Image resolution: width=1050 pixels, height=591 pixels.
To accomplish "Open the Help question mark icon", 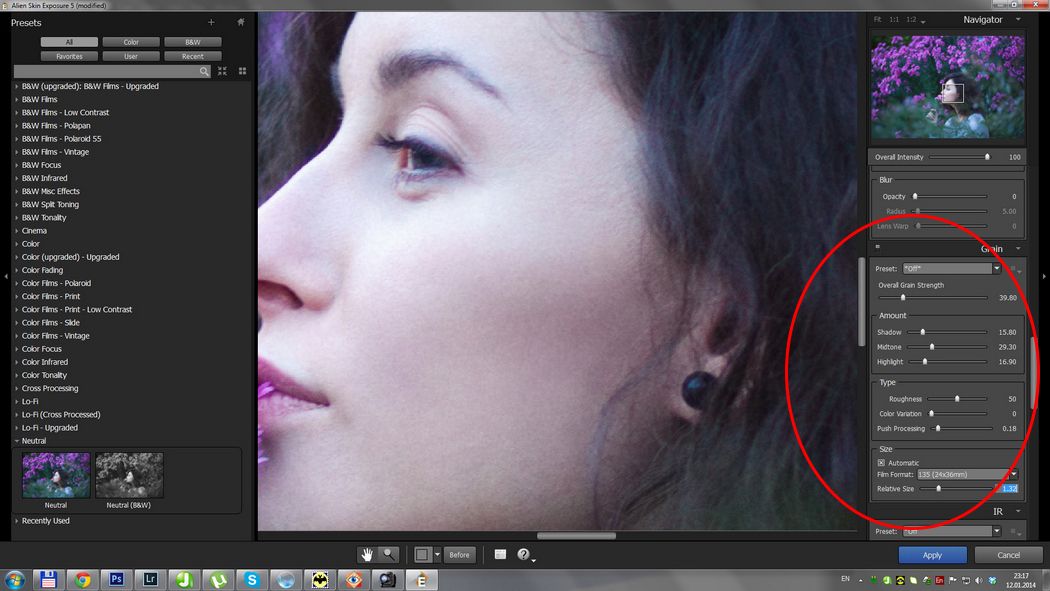I will pos(523,554).
